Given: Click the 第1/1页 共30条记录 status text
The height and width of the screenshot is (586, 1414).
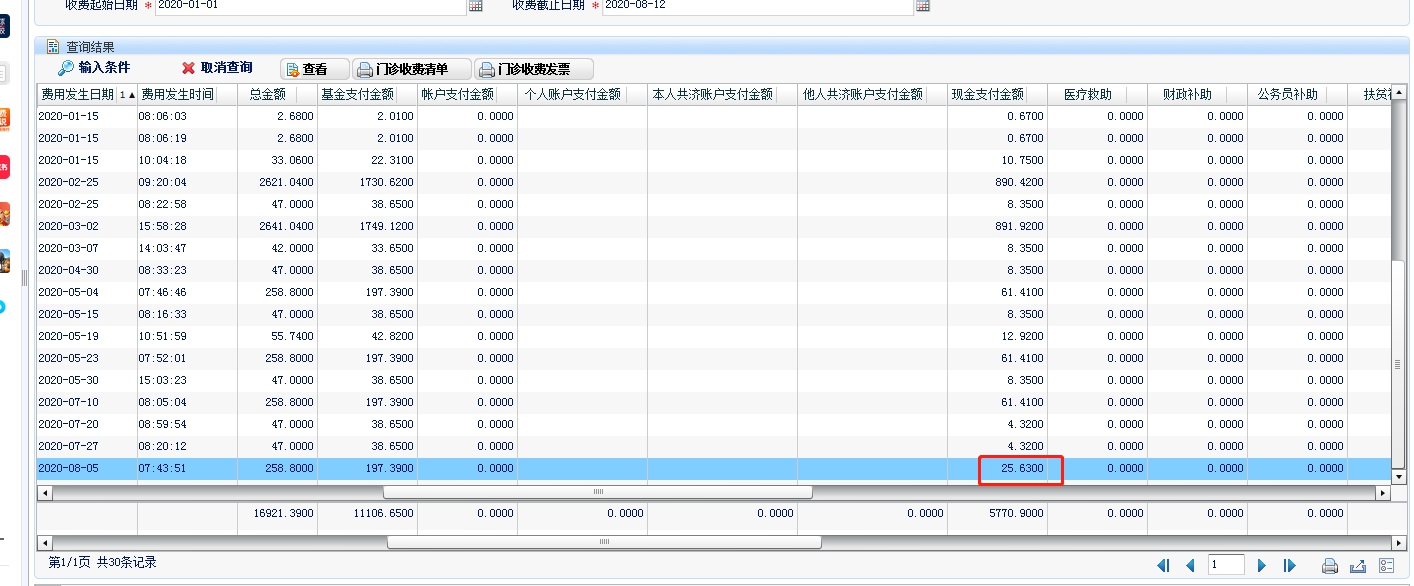Looking at the screenshot, I should tap(102, 563).
